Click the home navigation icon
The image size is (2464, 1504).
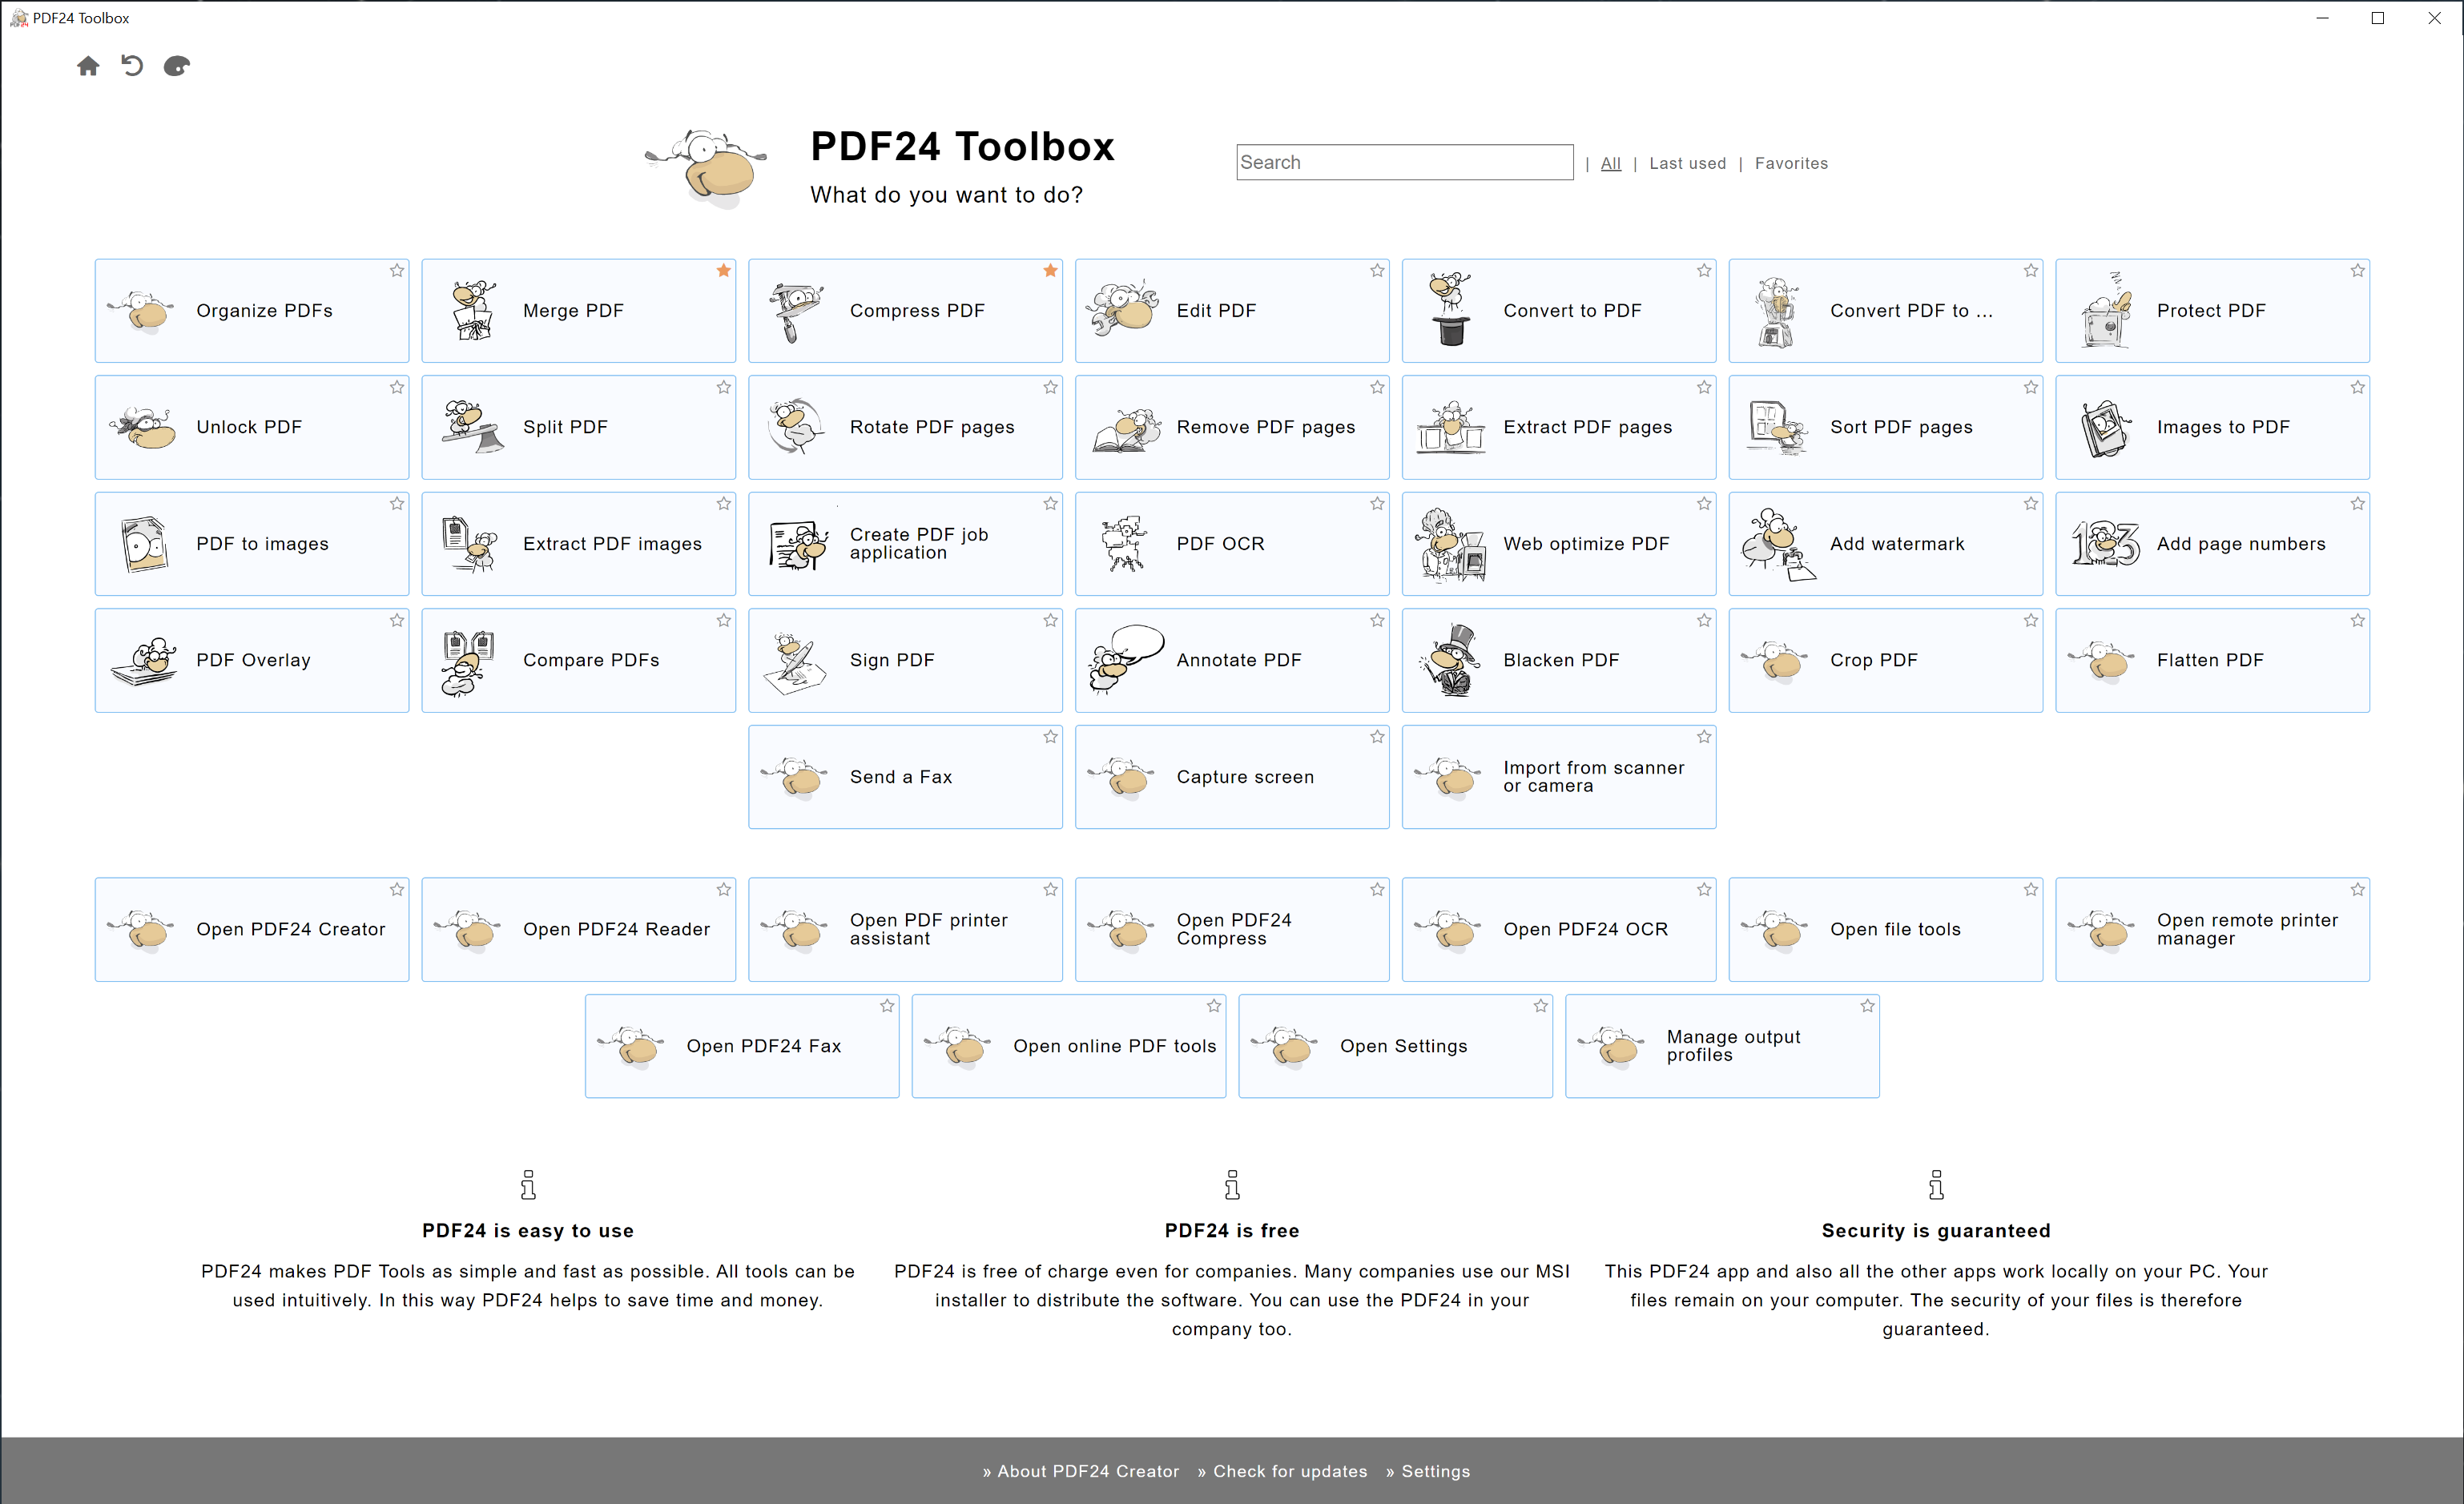pos(87,66)
